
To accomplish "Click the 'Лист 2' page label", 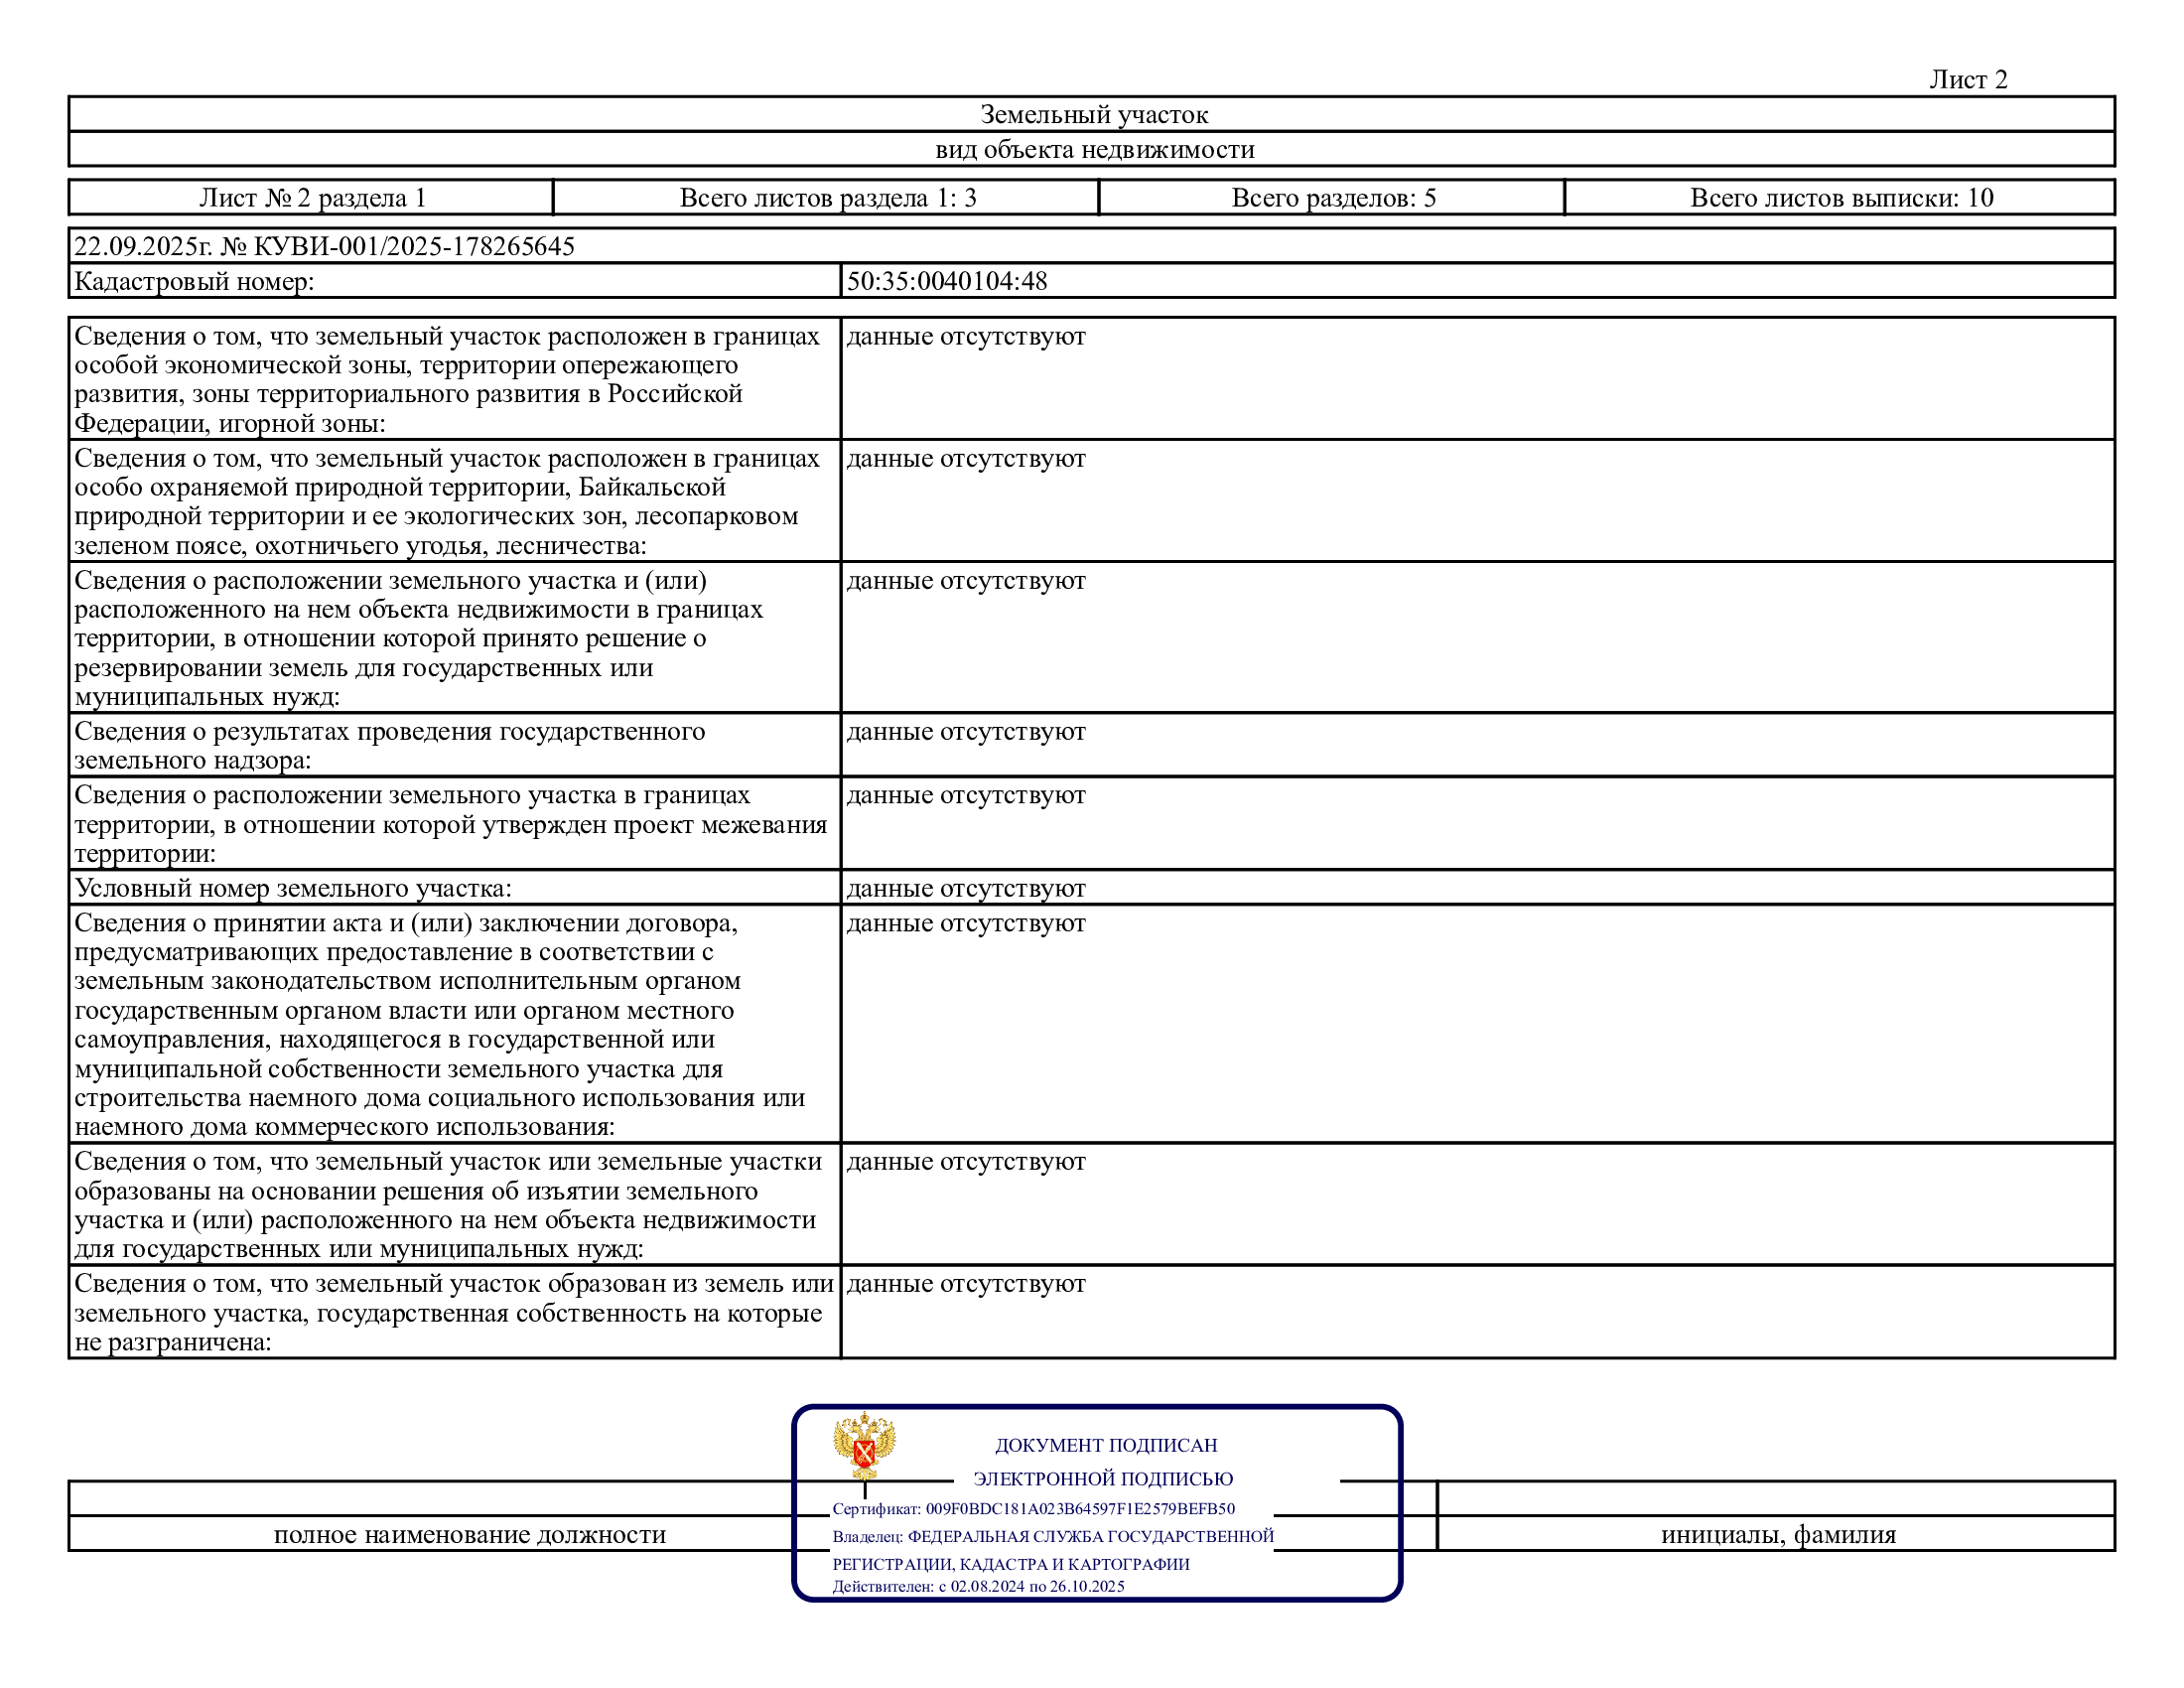I will point(1967,80).
